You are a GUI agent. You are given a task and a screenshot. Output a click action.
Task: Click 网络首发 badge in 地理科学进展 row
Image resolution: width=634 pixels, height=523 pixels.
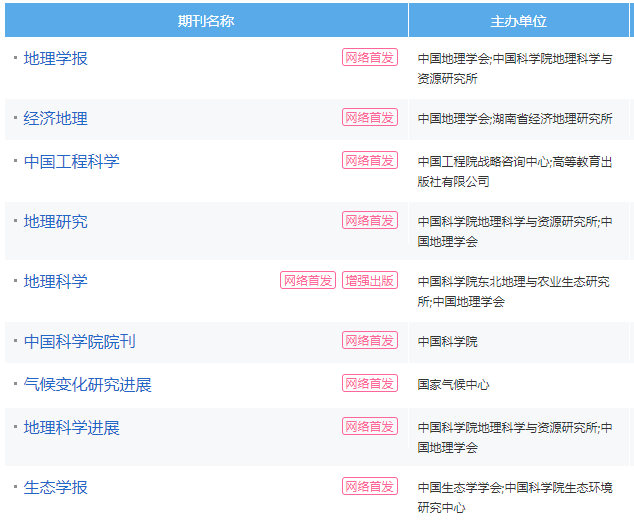tap(370, 426)
